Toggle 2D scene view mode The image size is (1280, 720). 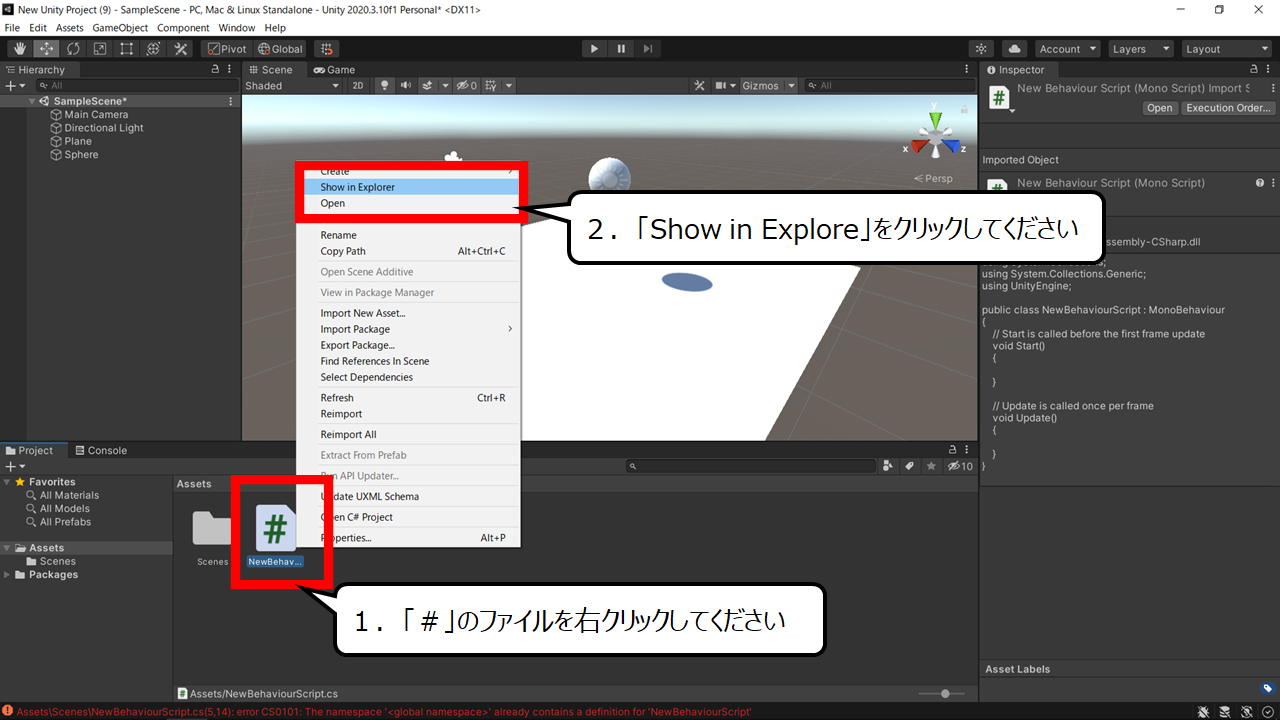tap(358, 86)
